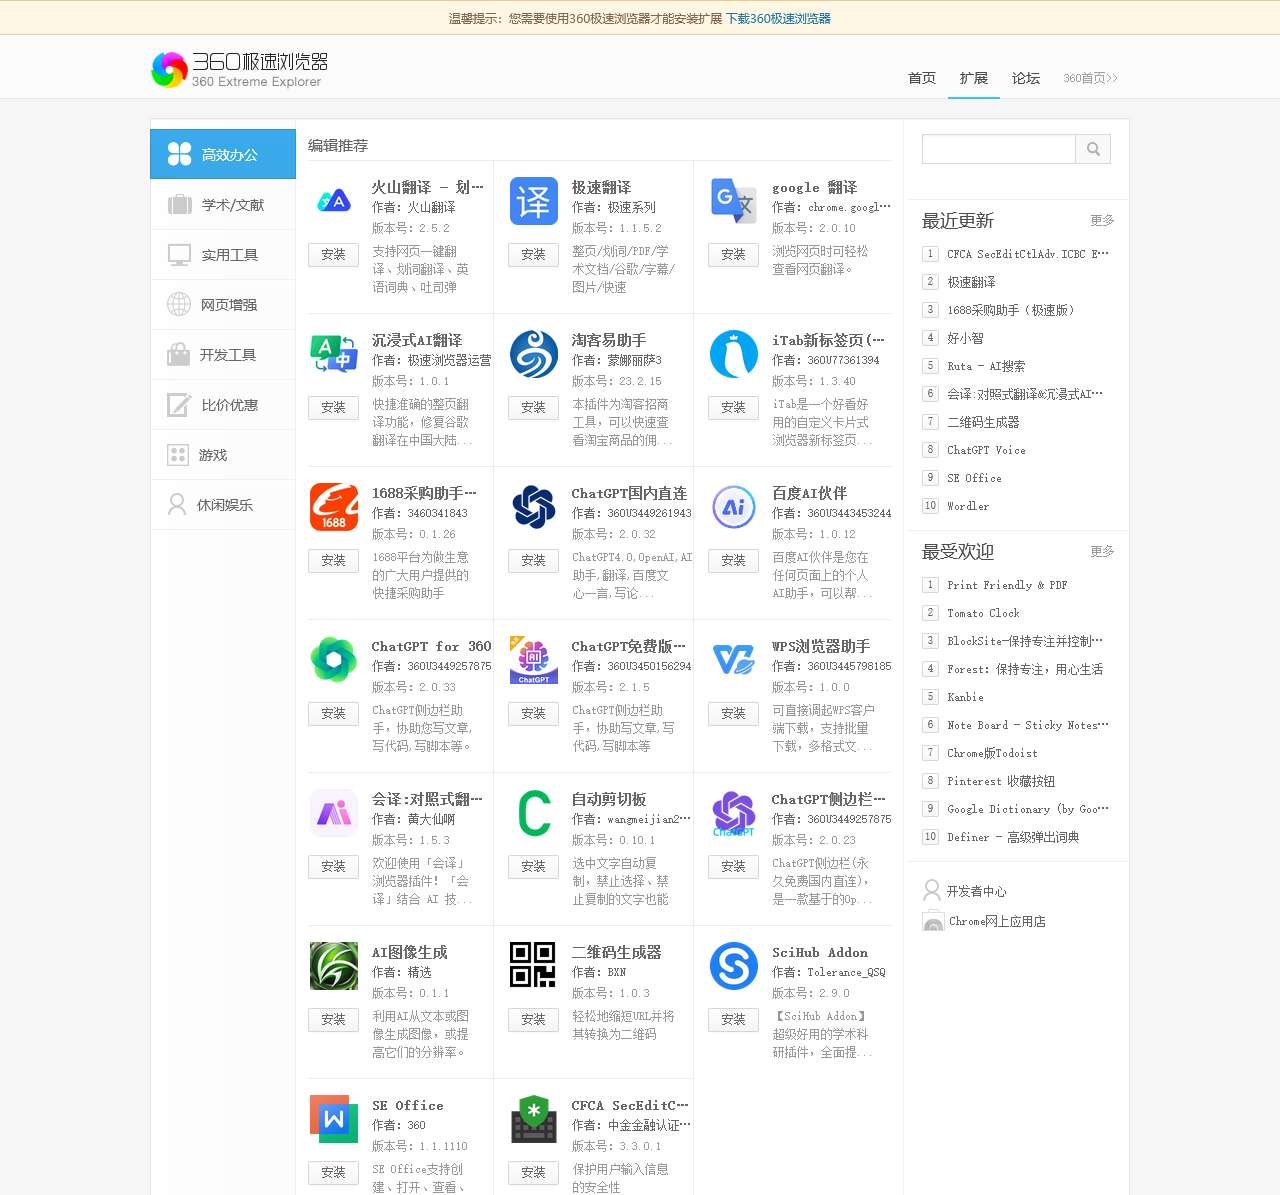Viewport: 1280px width, 1195px height.
Task: Open the ChatGPT免费版 extension icon
Action: click(x=534, y=660)
